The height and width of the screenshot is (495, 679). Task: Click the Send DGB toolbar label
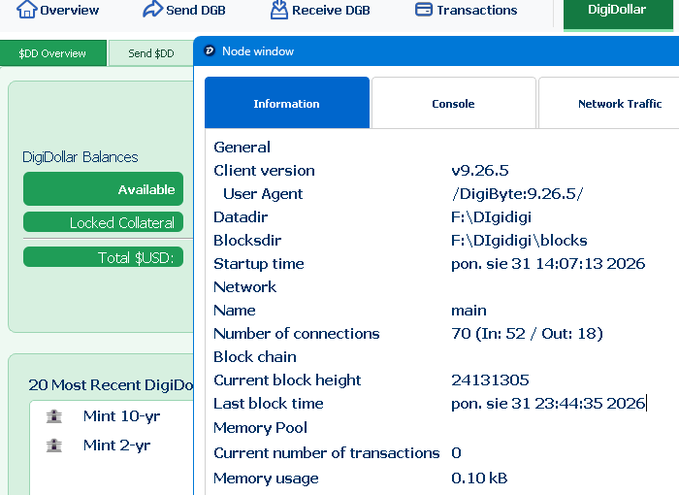pyautogui.click(x=196, y=10)
